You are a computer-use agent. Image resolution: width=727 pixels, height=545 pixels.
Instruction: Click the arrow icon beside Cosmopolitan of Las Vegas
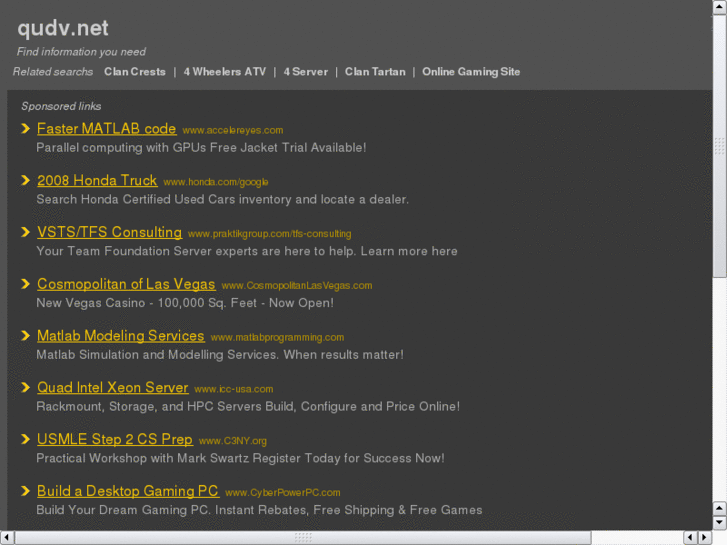[x=26, y=284]
